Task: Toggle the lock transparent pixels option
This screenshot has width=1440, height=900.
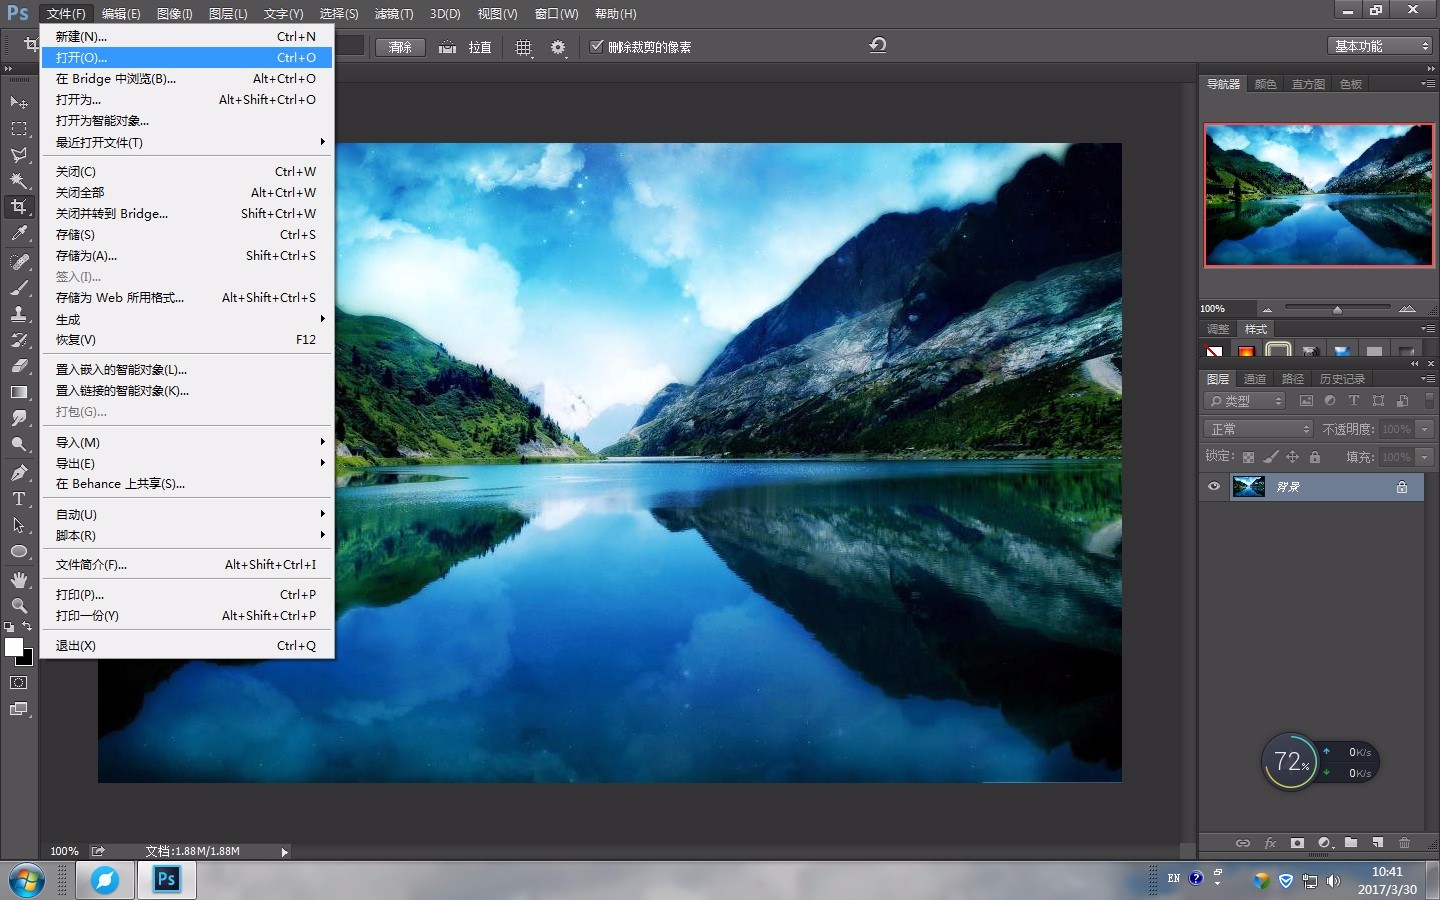Action: (1248, 457)
